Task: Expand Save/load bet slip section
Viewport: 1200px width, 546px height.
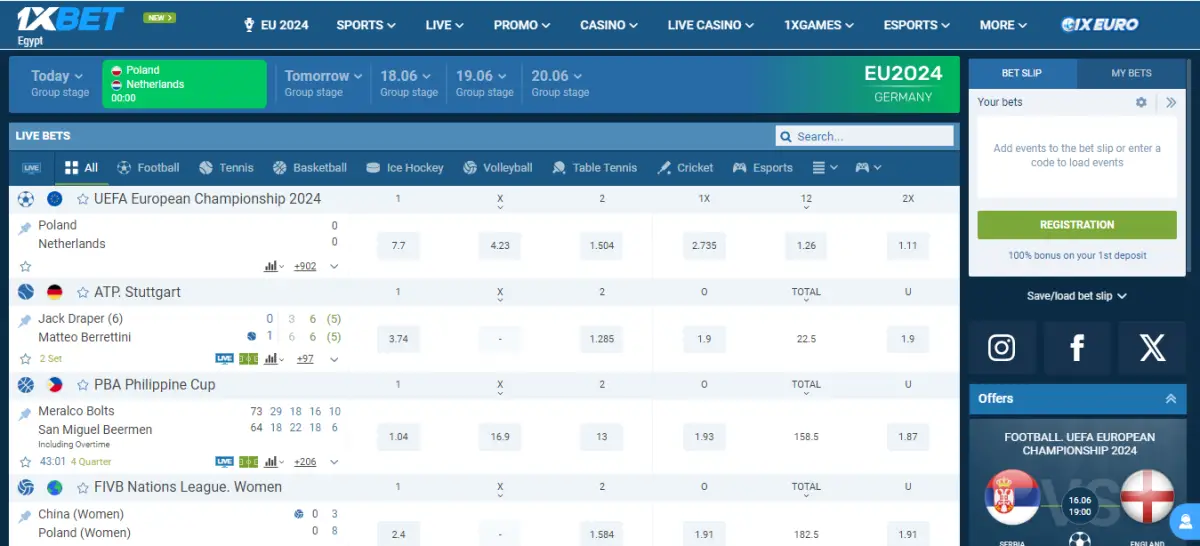Action: tap(1077, 296)
